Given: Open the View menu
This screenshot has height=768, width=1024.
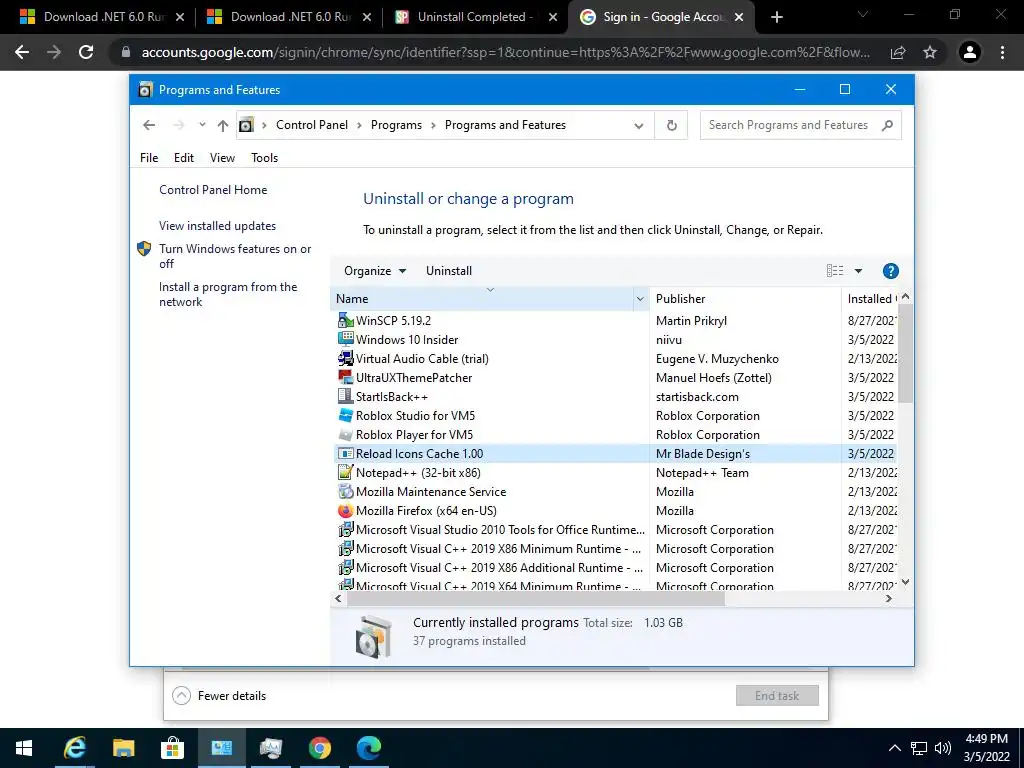Looking at the screenshot, I should click(x=222, y=158).
